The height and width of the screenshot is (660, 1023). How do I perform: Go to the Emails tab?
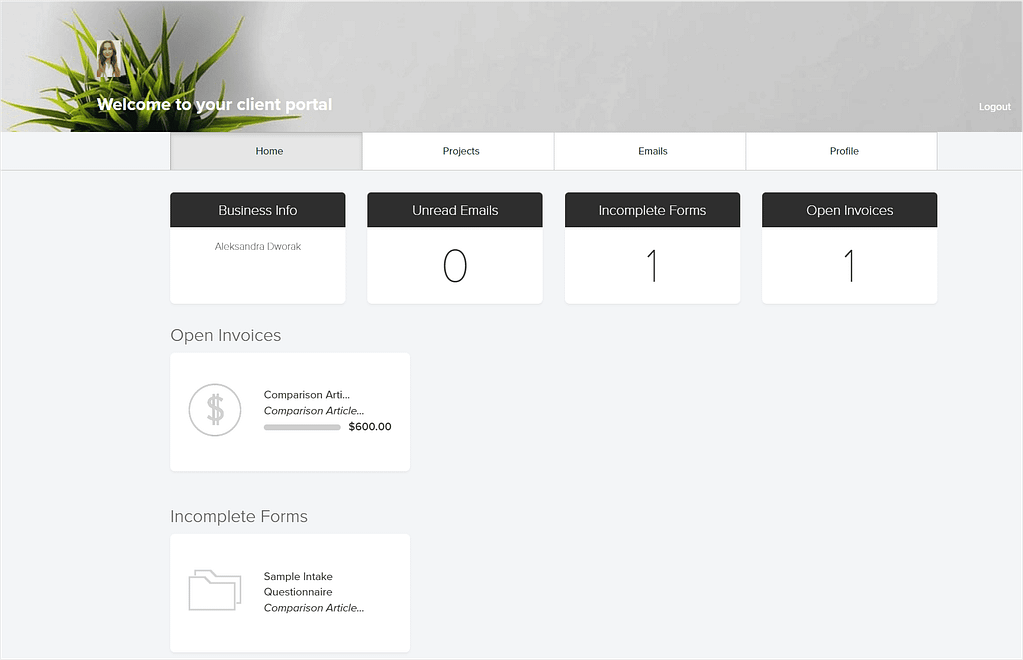(x=650, y=151)
